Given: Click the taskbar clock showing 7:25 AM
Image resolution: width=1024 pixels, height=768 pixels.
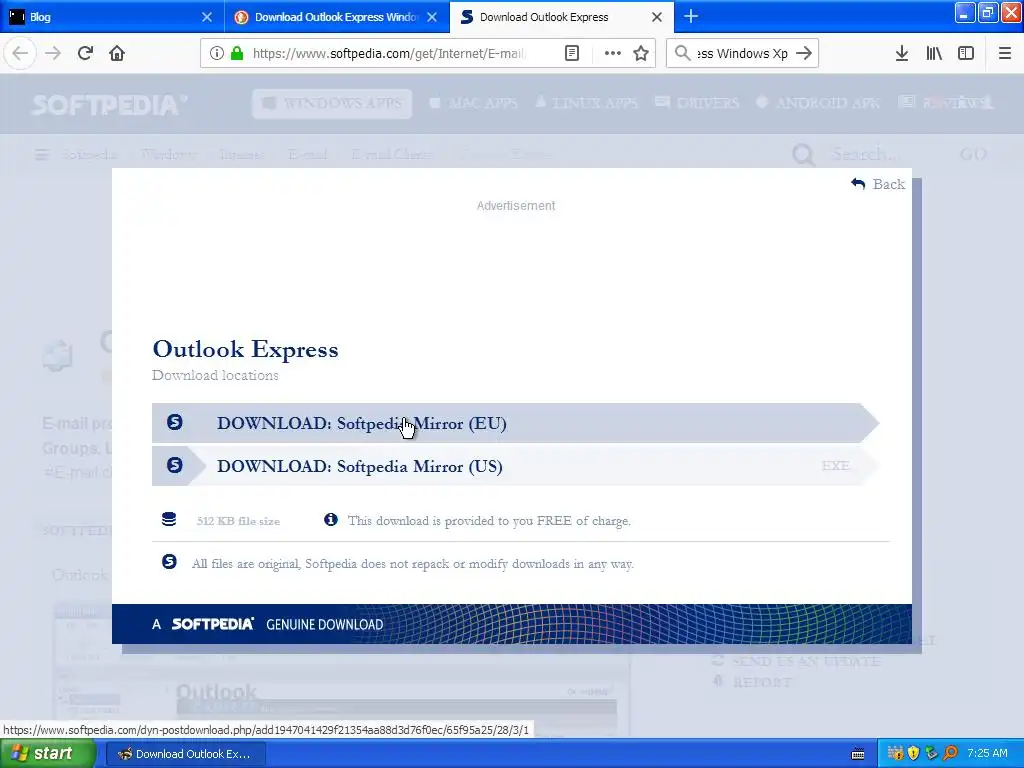Looking at the screenshot, I should pos(987,754).
